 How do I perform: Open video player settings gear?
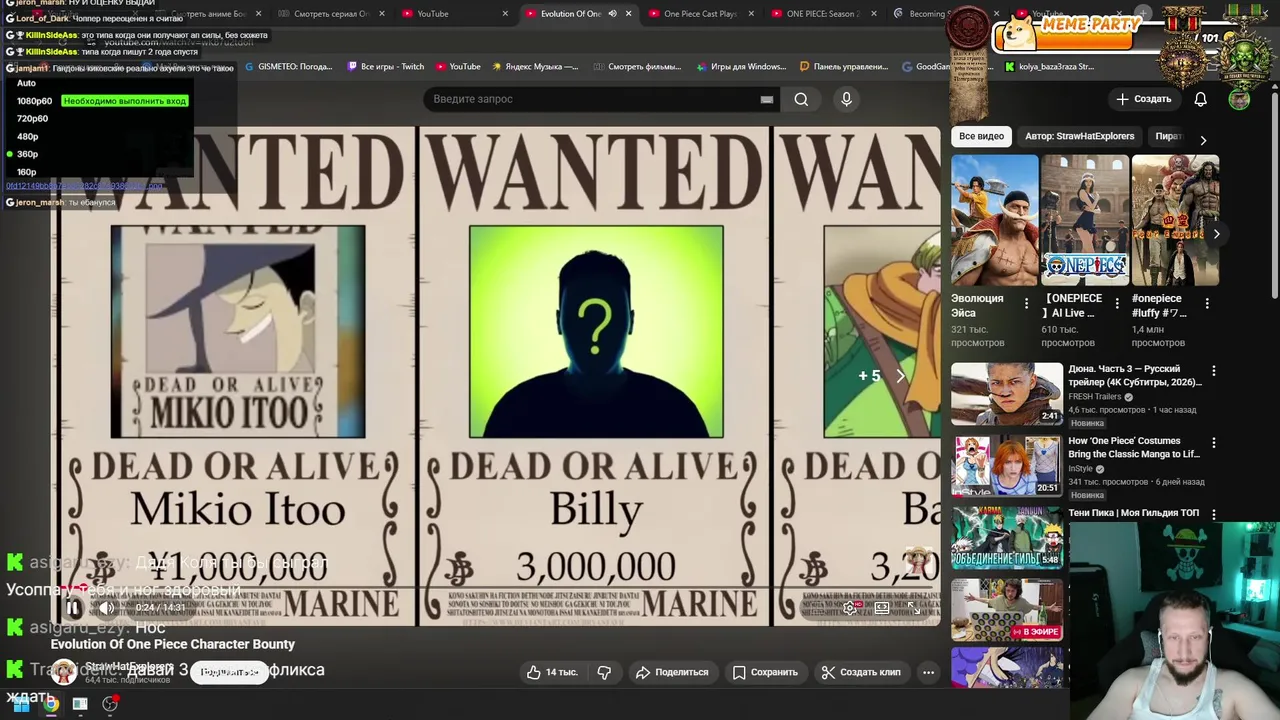[x=849, y=607]
